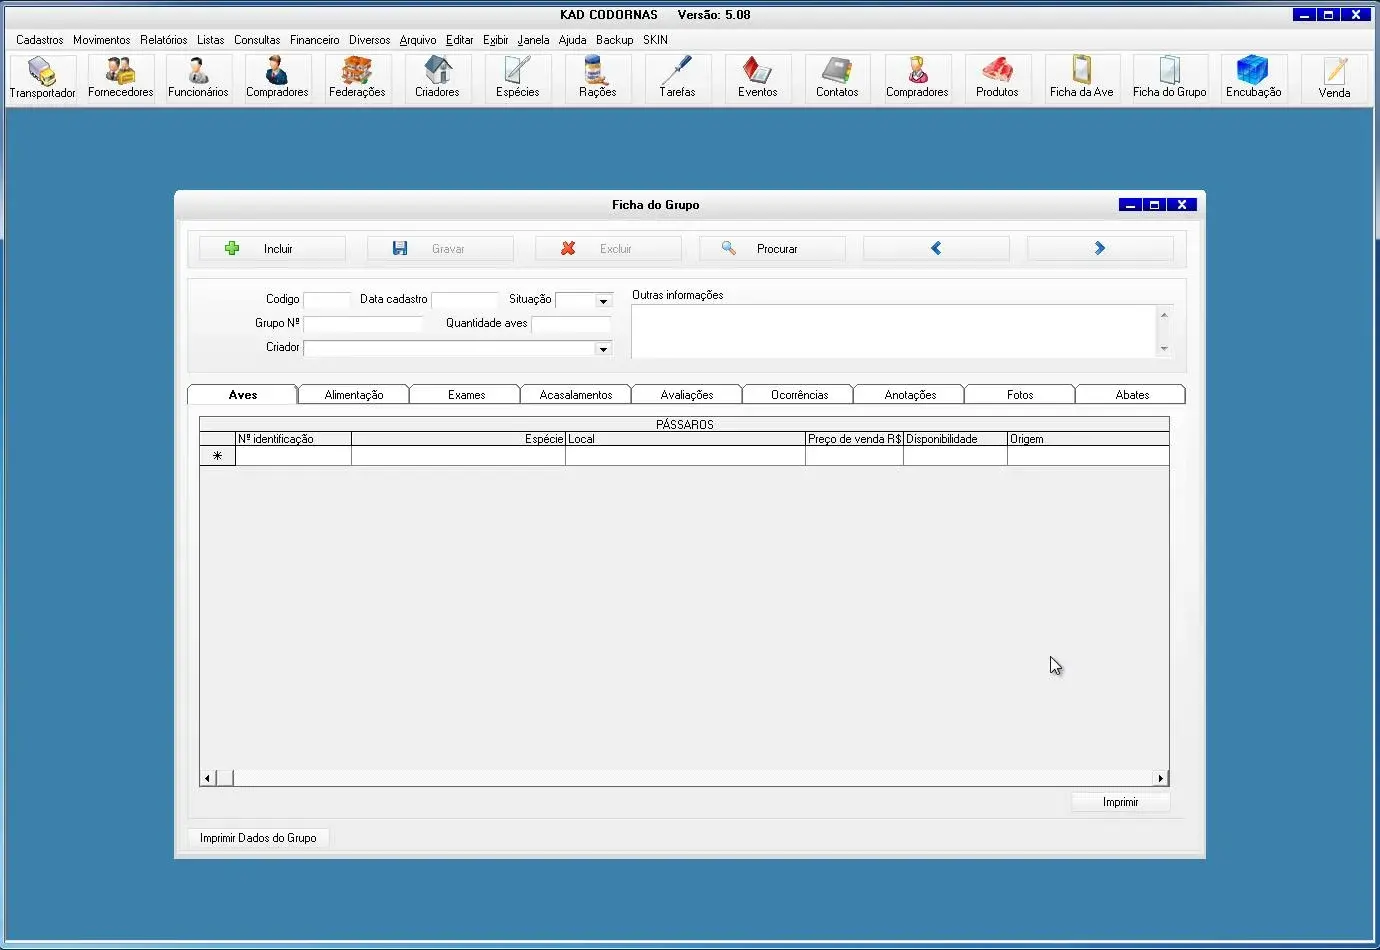Click the Federações toolbar icon
Image resolution: width=1380 pixels, height=950 pixels.
pos(357,78)
